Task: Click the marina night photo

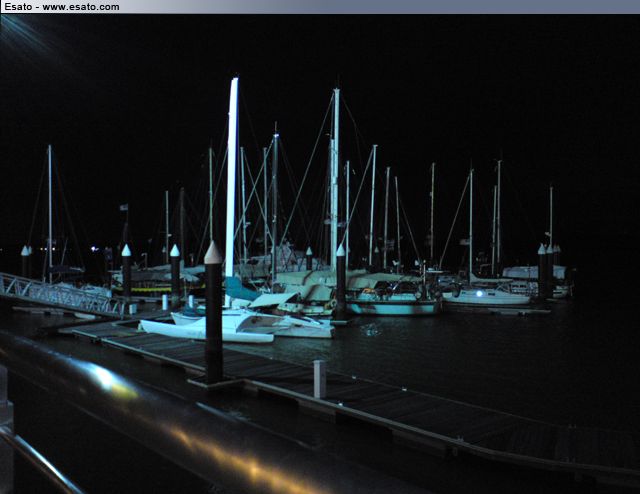Action: pos(320,254)
